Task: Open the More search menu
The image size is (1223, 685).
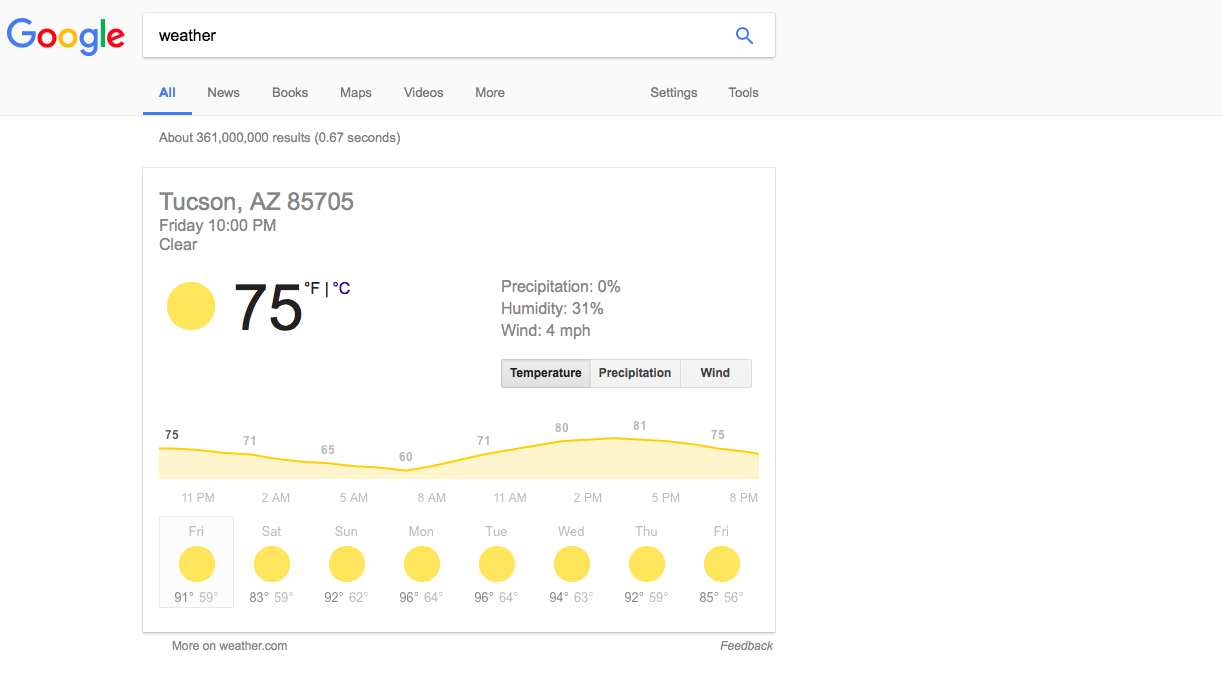Action: pyautogui.click(x=490, y=92)
